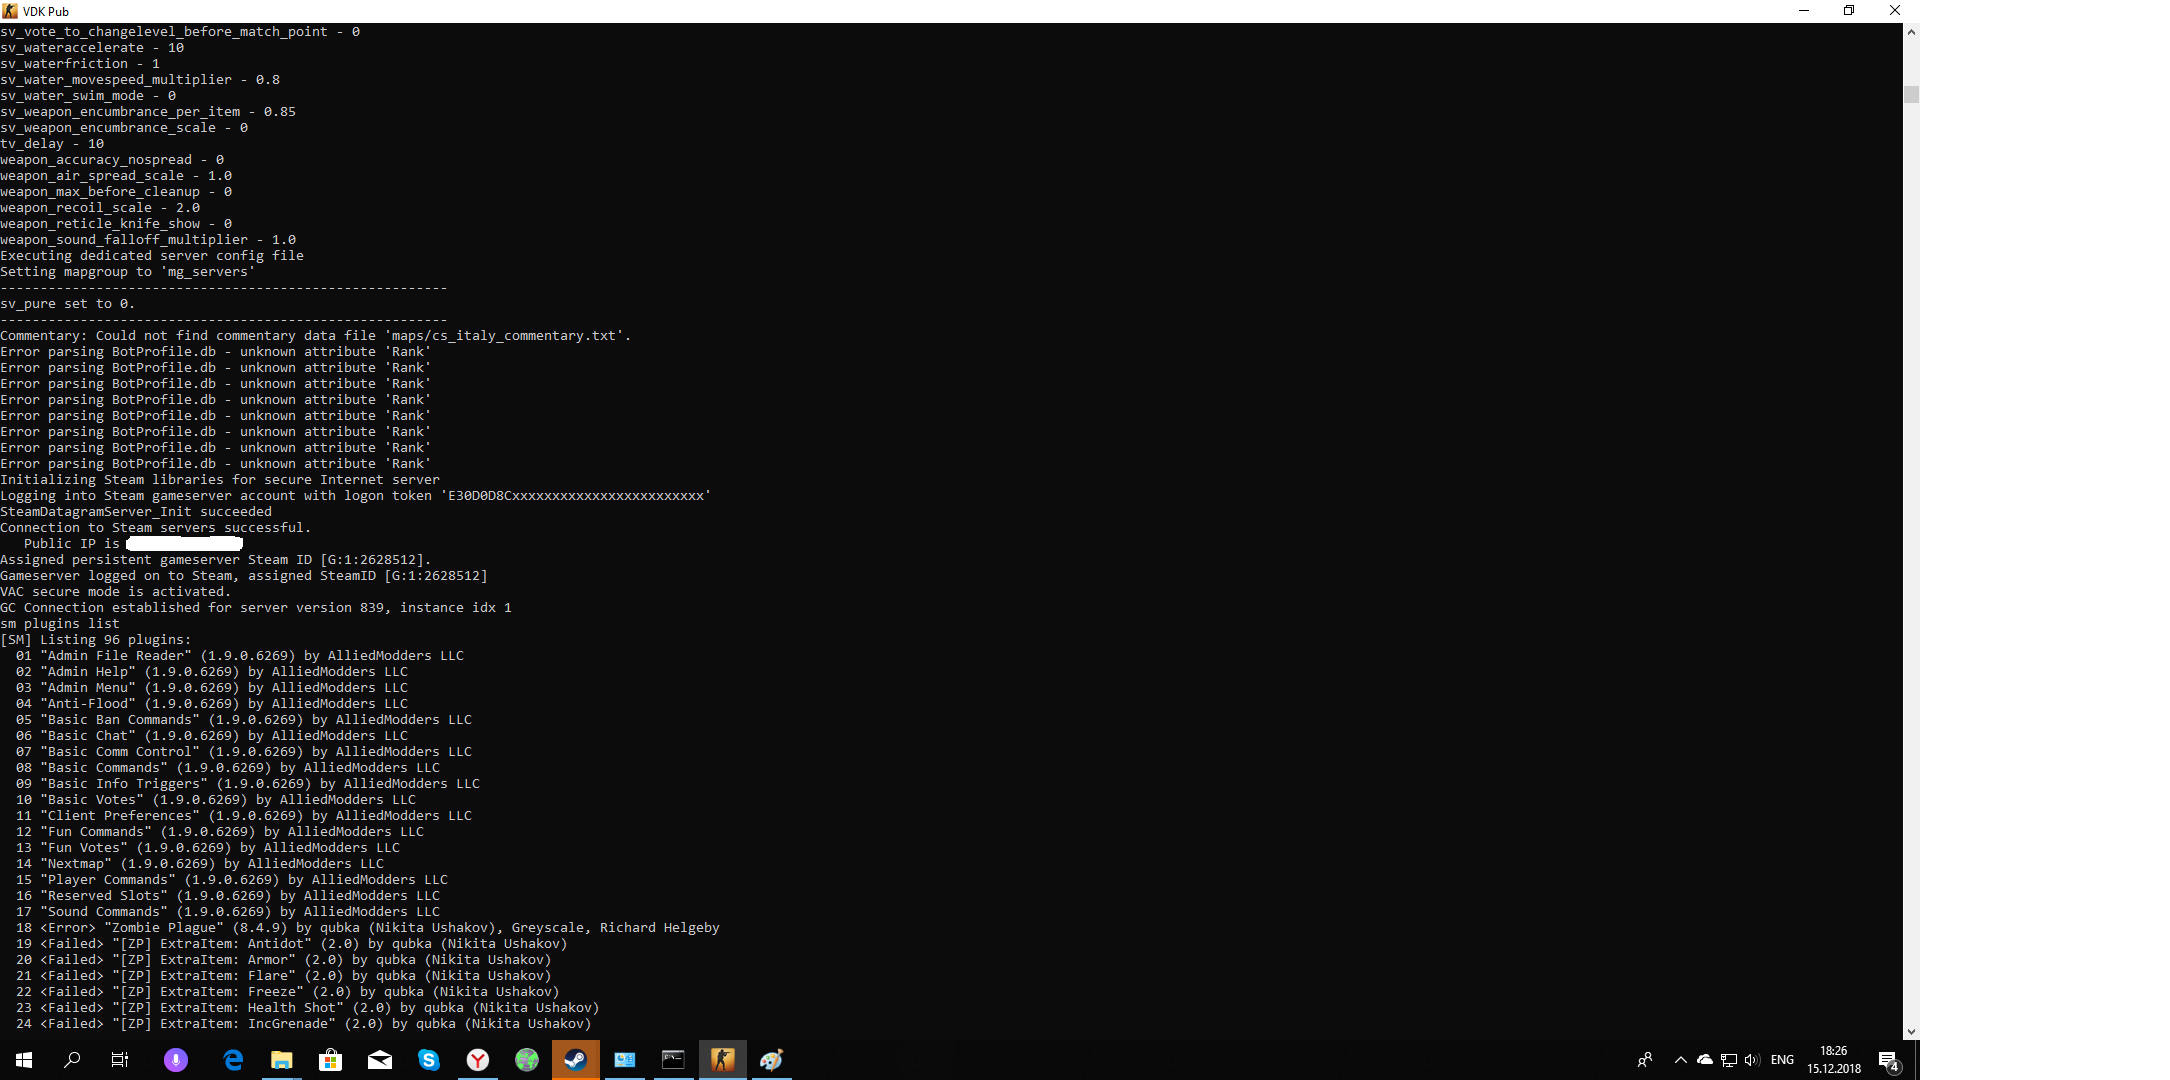Open the Windows Start menu
The image size is (2170, 1080).
tap(24, 1060)
